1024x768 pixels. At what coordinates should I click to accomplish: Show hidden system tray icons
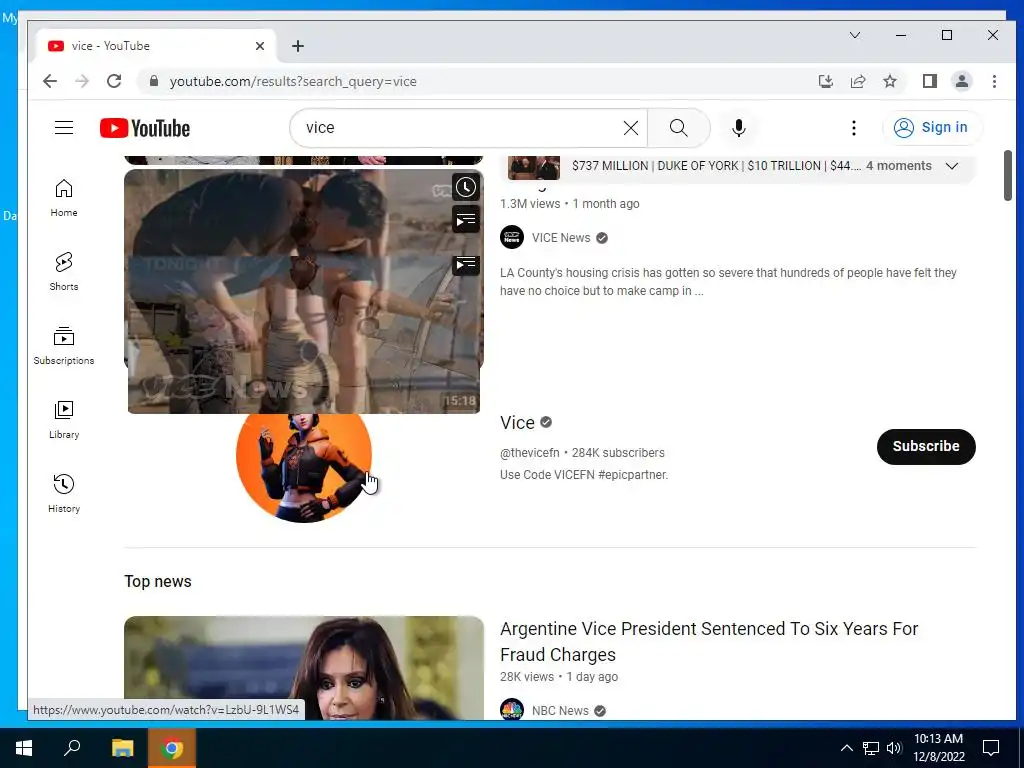846,748
